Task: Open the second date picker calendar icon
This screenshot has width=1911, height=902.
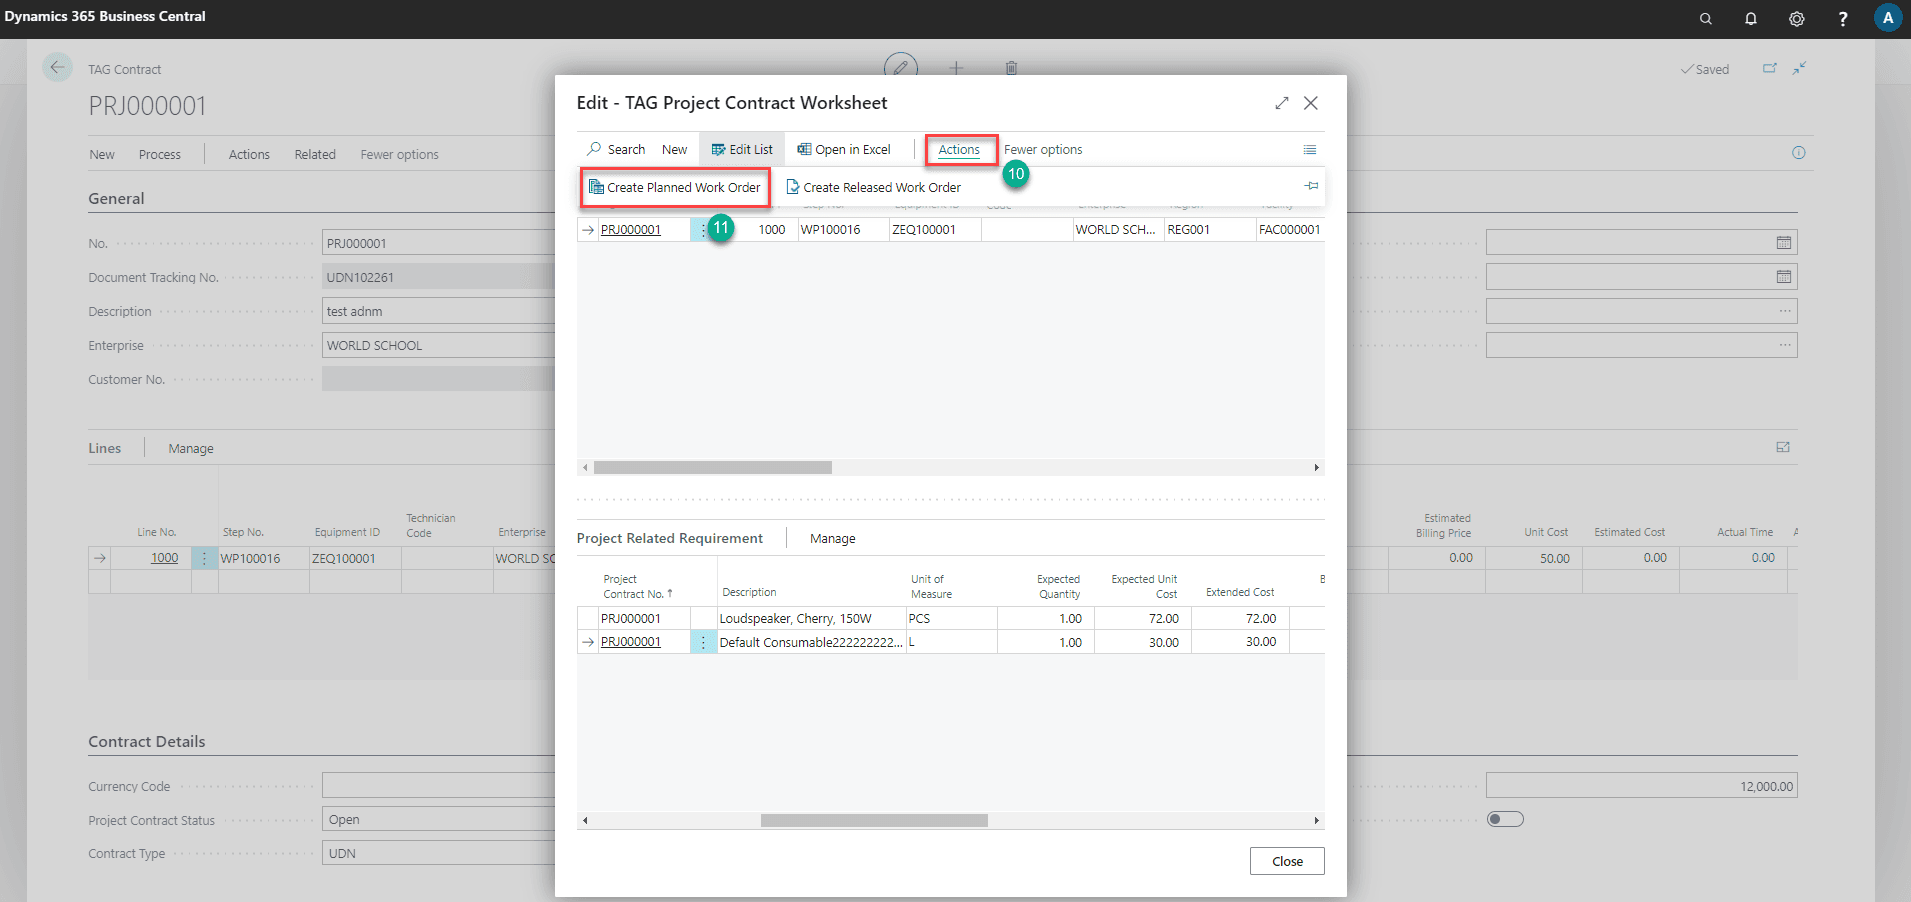Action: click(x=1783, y=277)
